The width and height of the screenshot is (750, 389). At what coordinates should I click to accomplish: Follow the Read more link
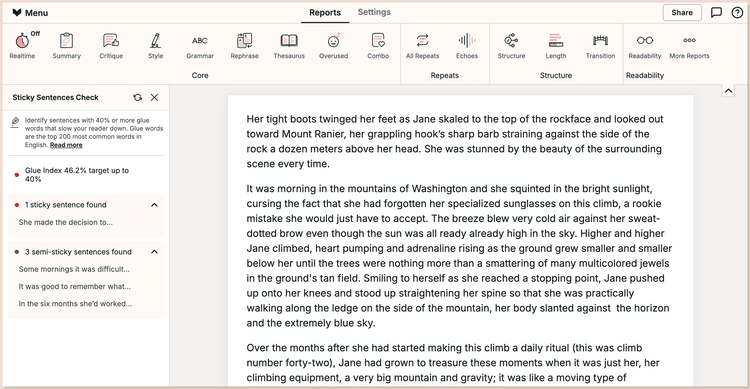66,145
